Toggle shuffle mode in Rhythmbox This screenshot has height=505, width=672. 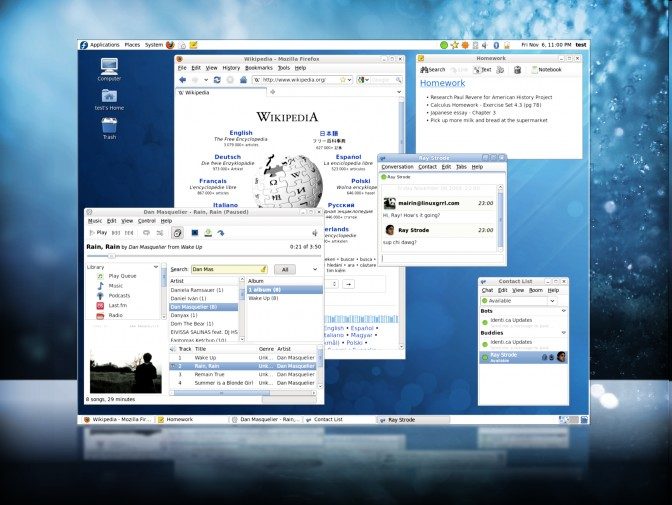coord(160,232)
